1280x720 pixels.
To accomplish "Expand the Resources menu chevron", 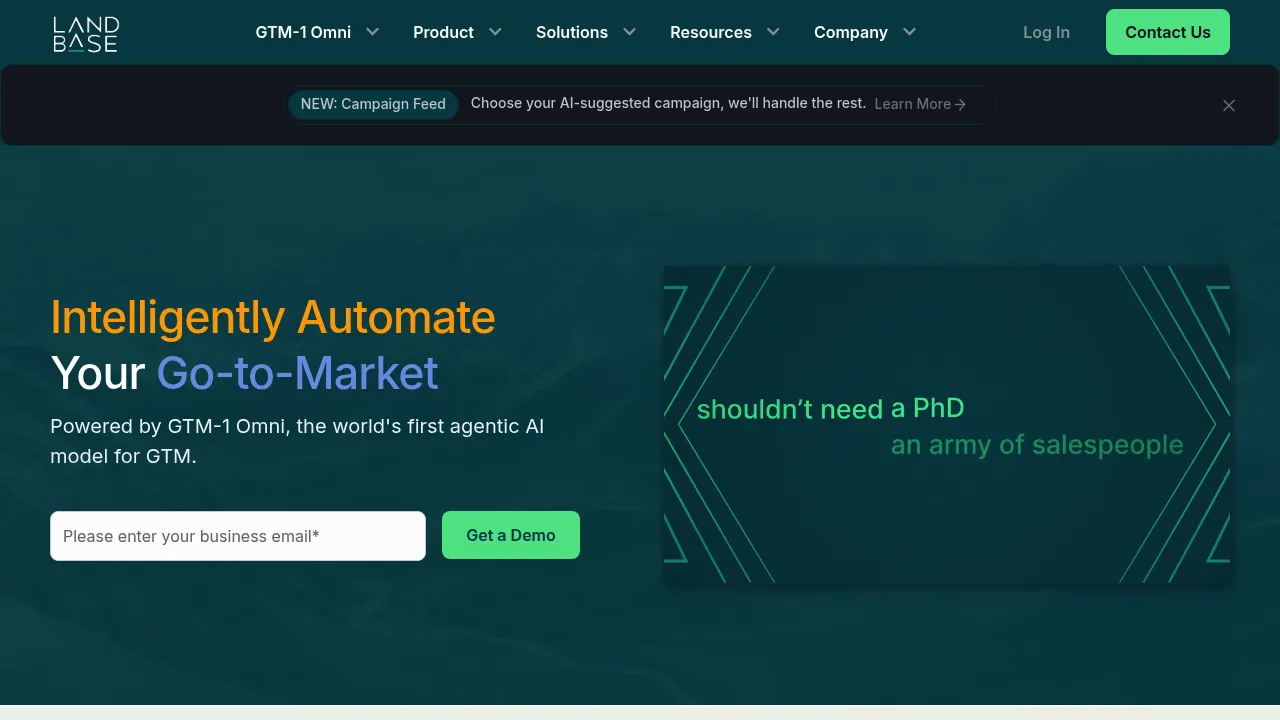I will (773, 32).
